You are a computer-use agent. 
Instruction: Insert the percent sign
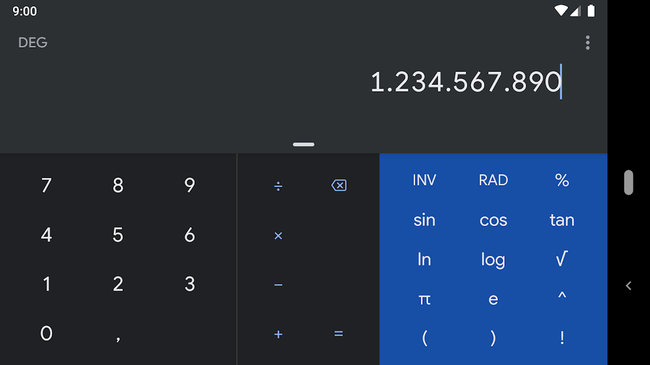(x=562, y=180)
